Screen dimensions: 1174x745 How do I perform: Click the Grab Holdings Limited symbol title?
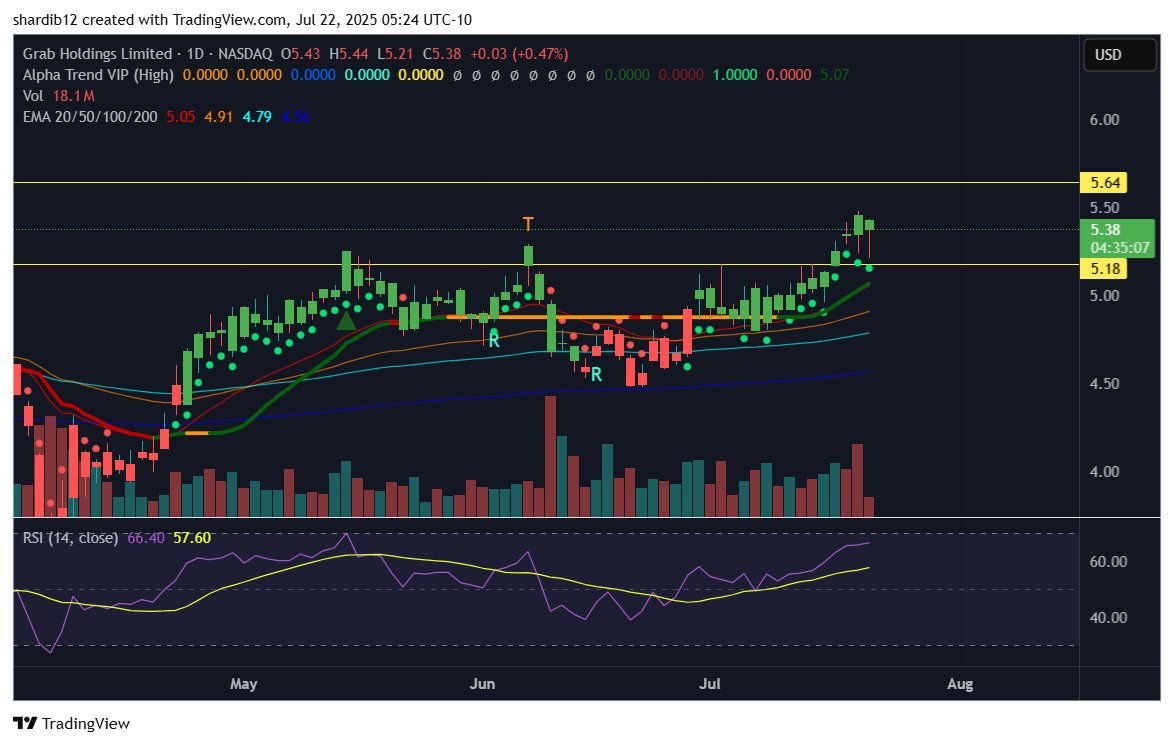tap(97, 54)
